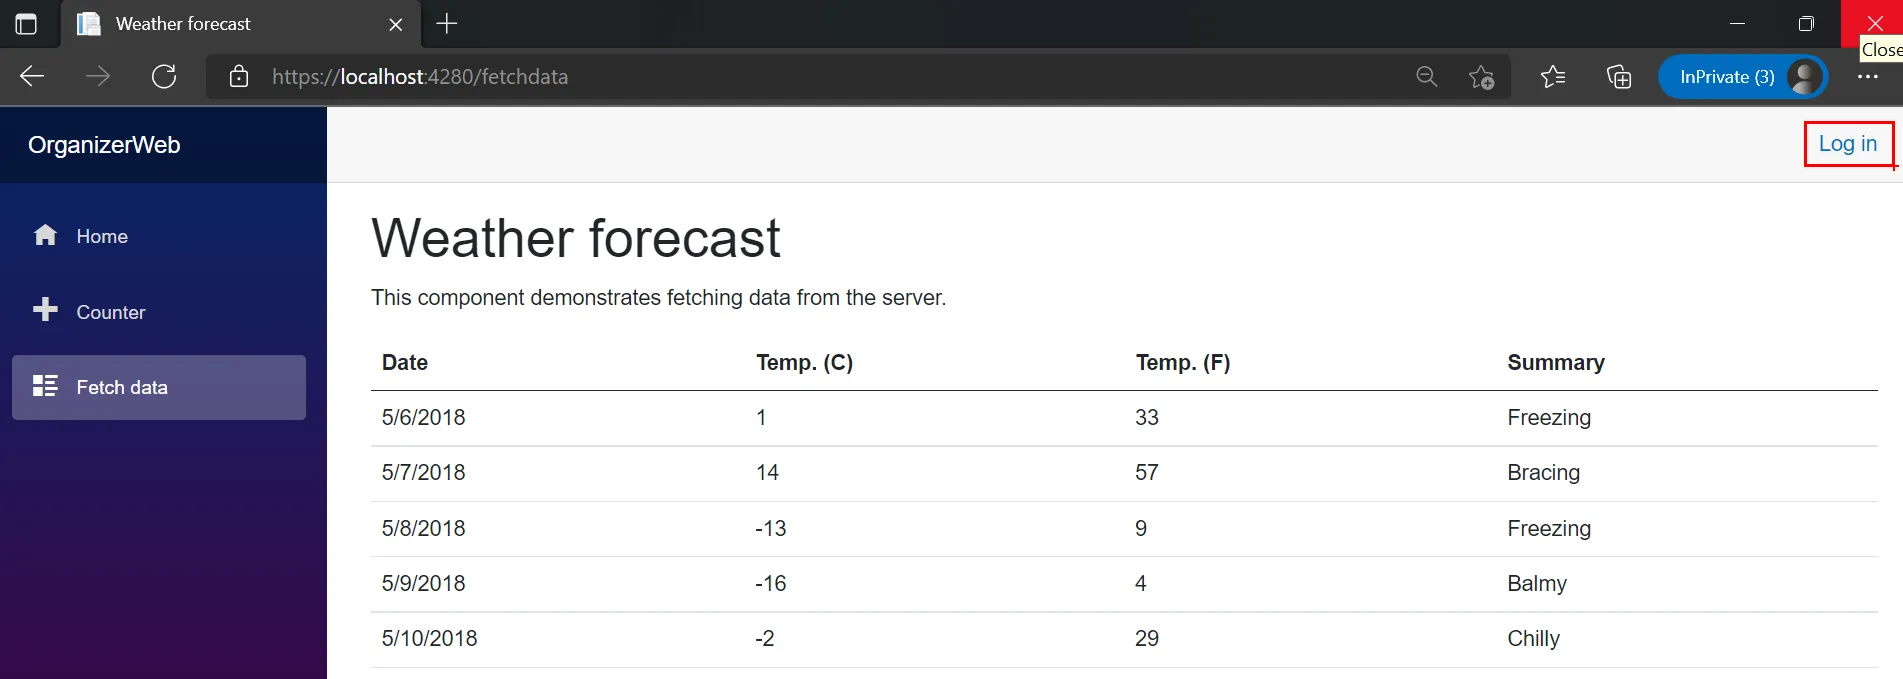Go to Home in sidebar
This screenshot has height=679, width=1903.
(102, 237)
